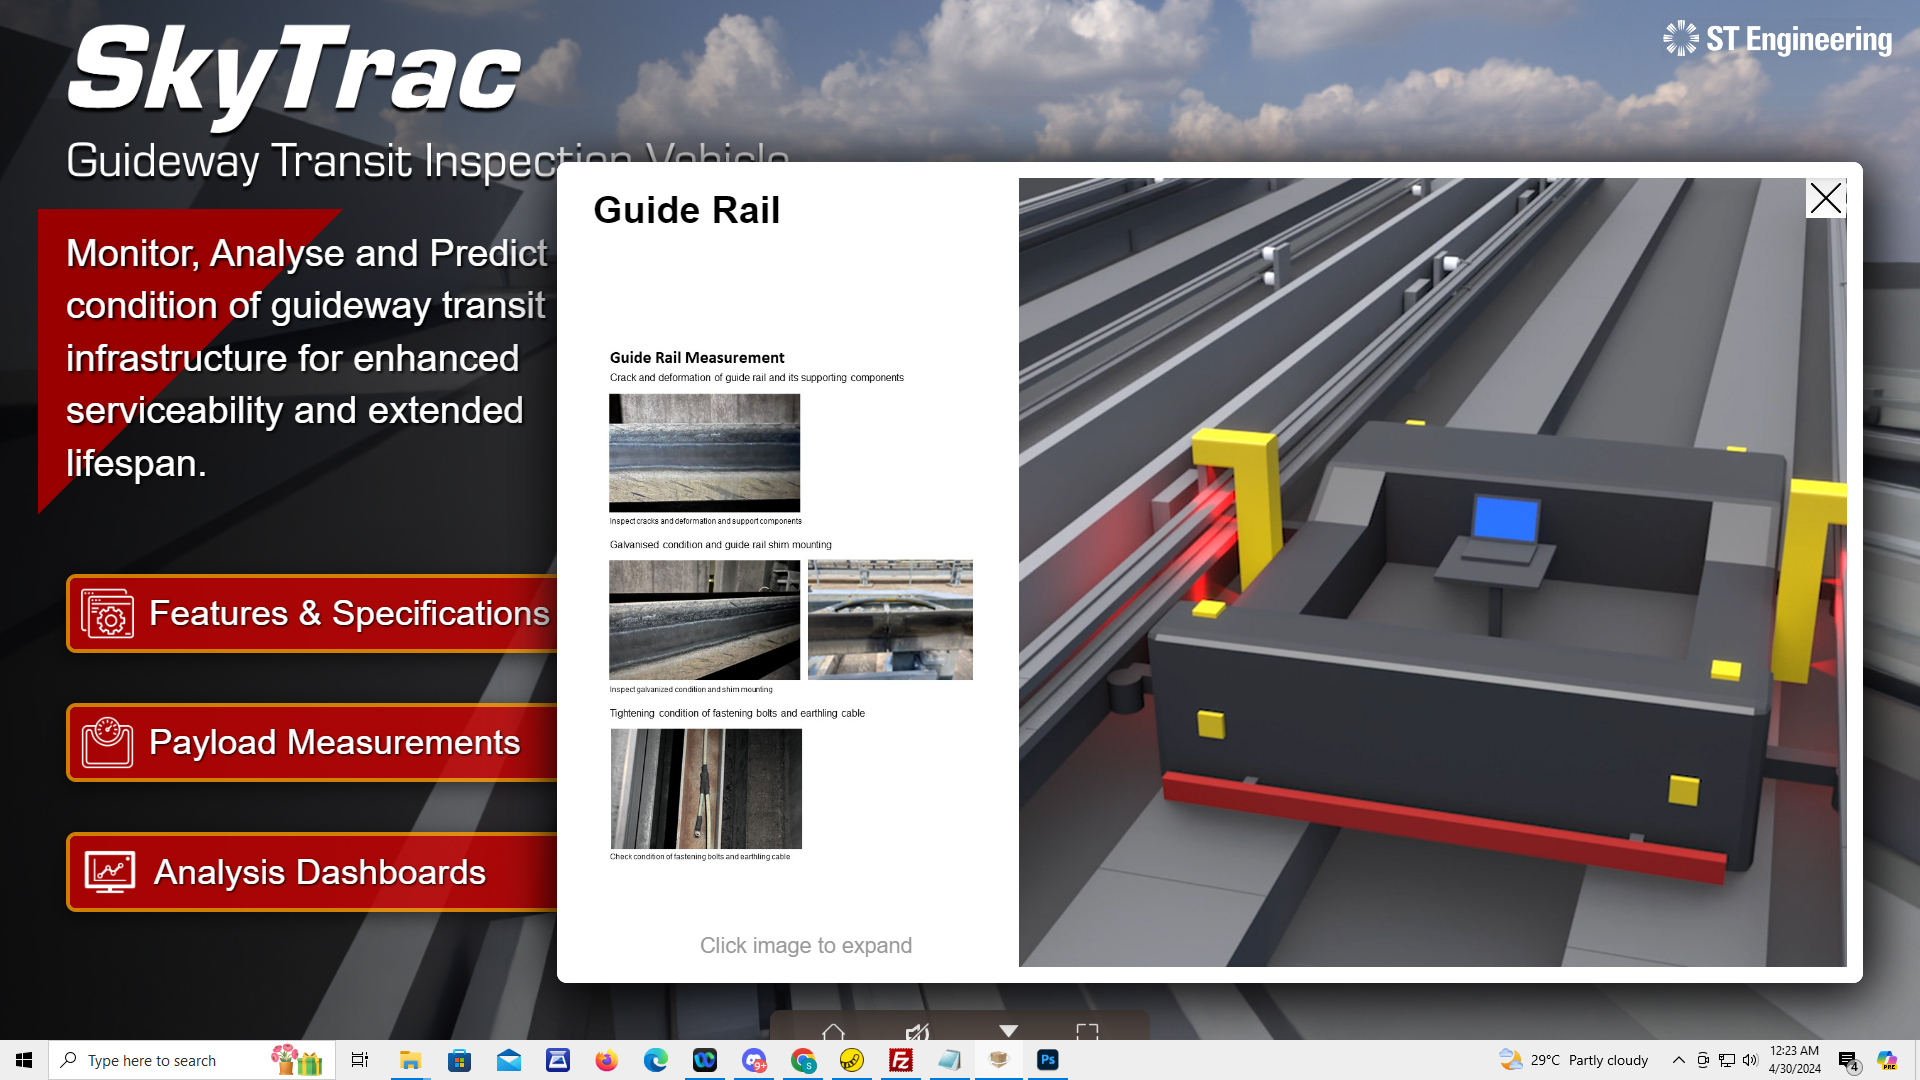Close the Guide Rail popup

point(1825,198)
